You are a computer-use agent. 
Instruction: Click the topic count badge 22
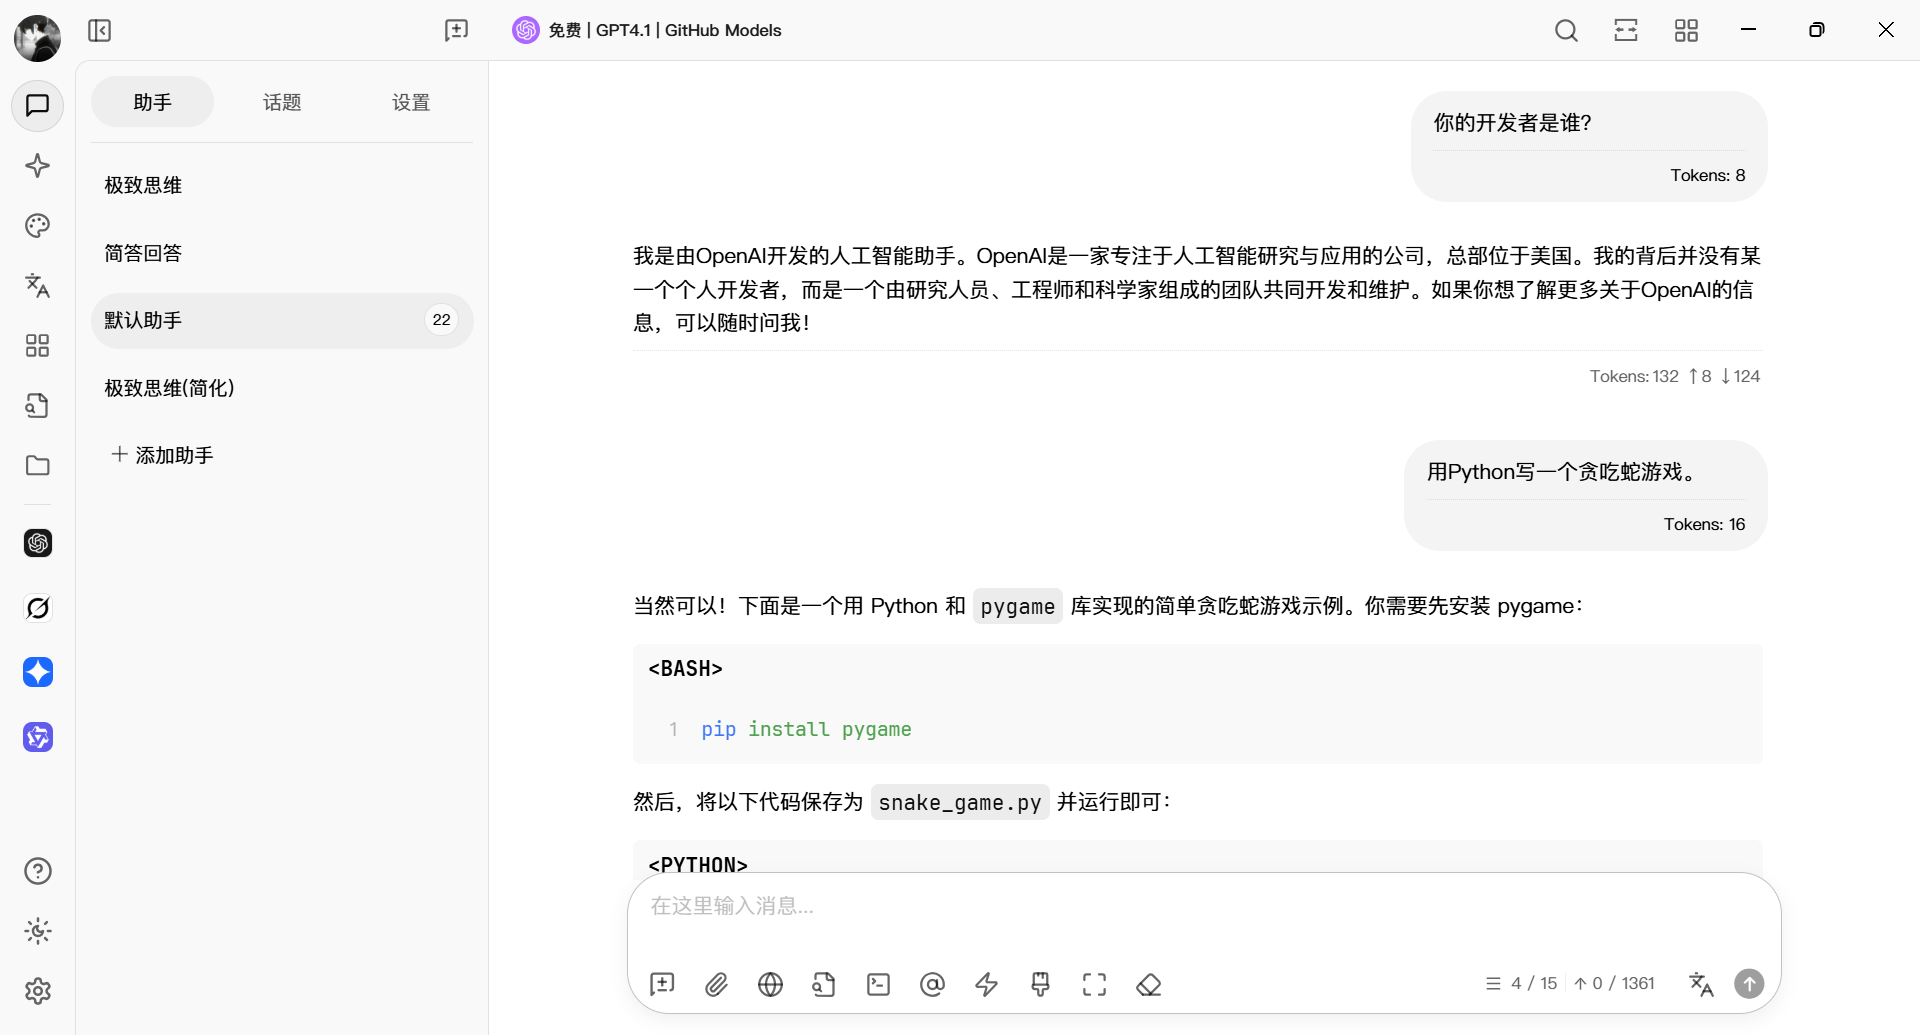coord(441,320)
